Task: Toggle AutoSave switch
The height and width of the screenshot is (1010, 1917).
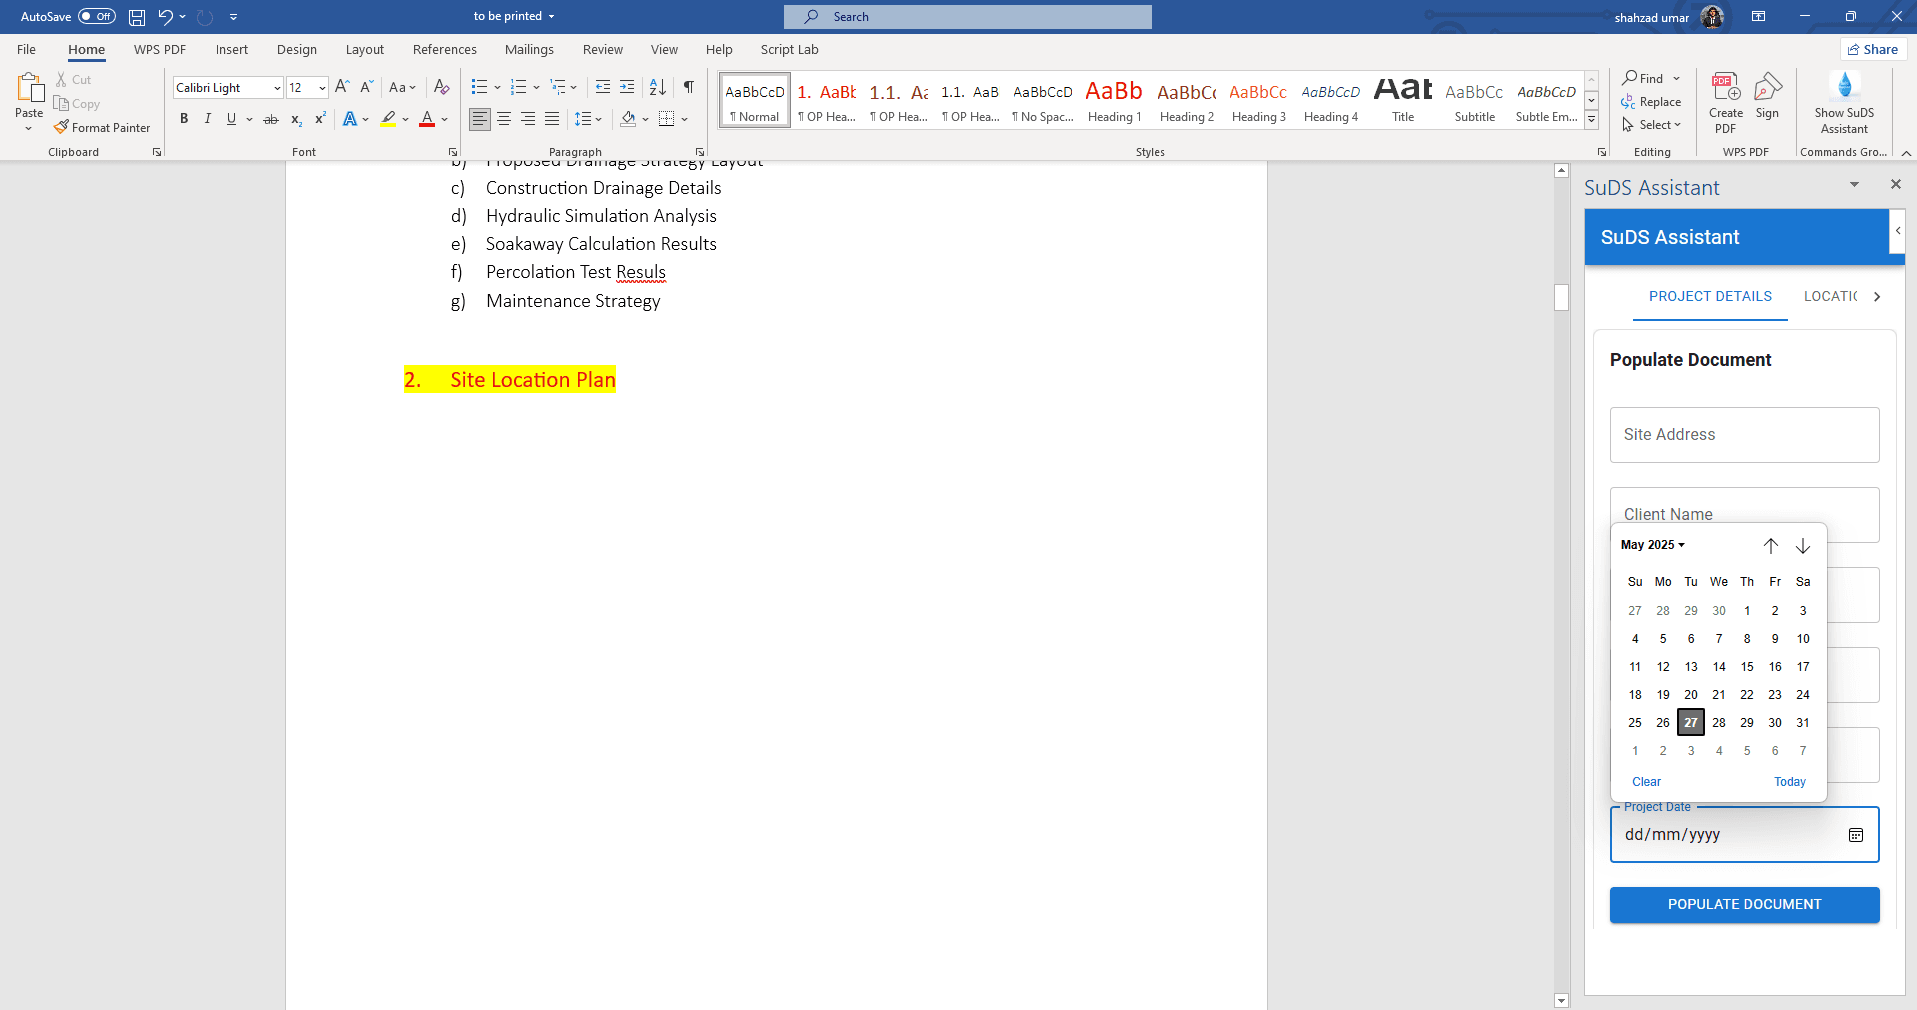Action: [x=97, y=17]
